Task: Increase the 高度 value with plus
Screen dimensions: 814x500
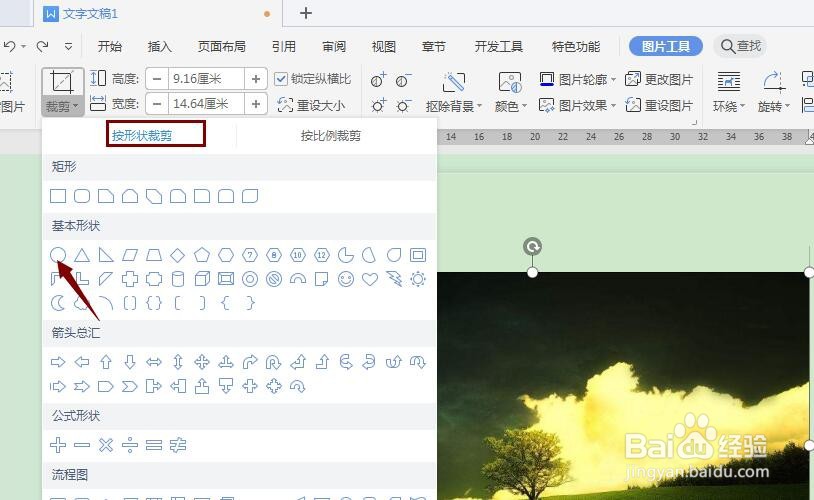Action: click(255, 79)
